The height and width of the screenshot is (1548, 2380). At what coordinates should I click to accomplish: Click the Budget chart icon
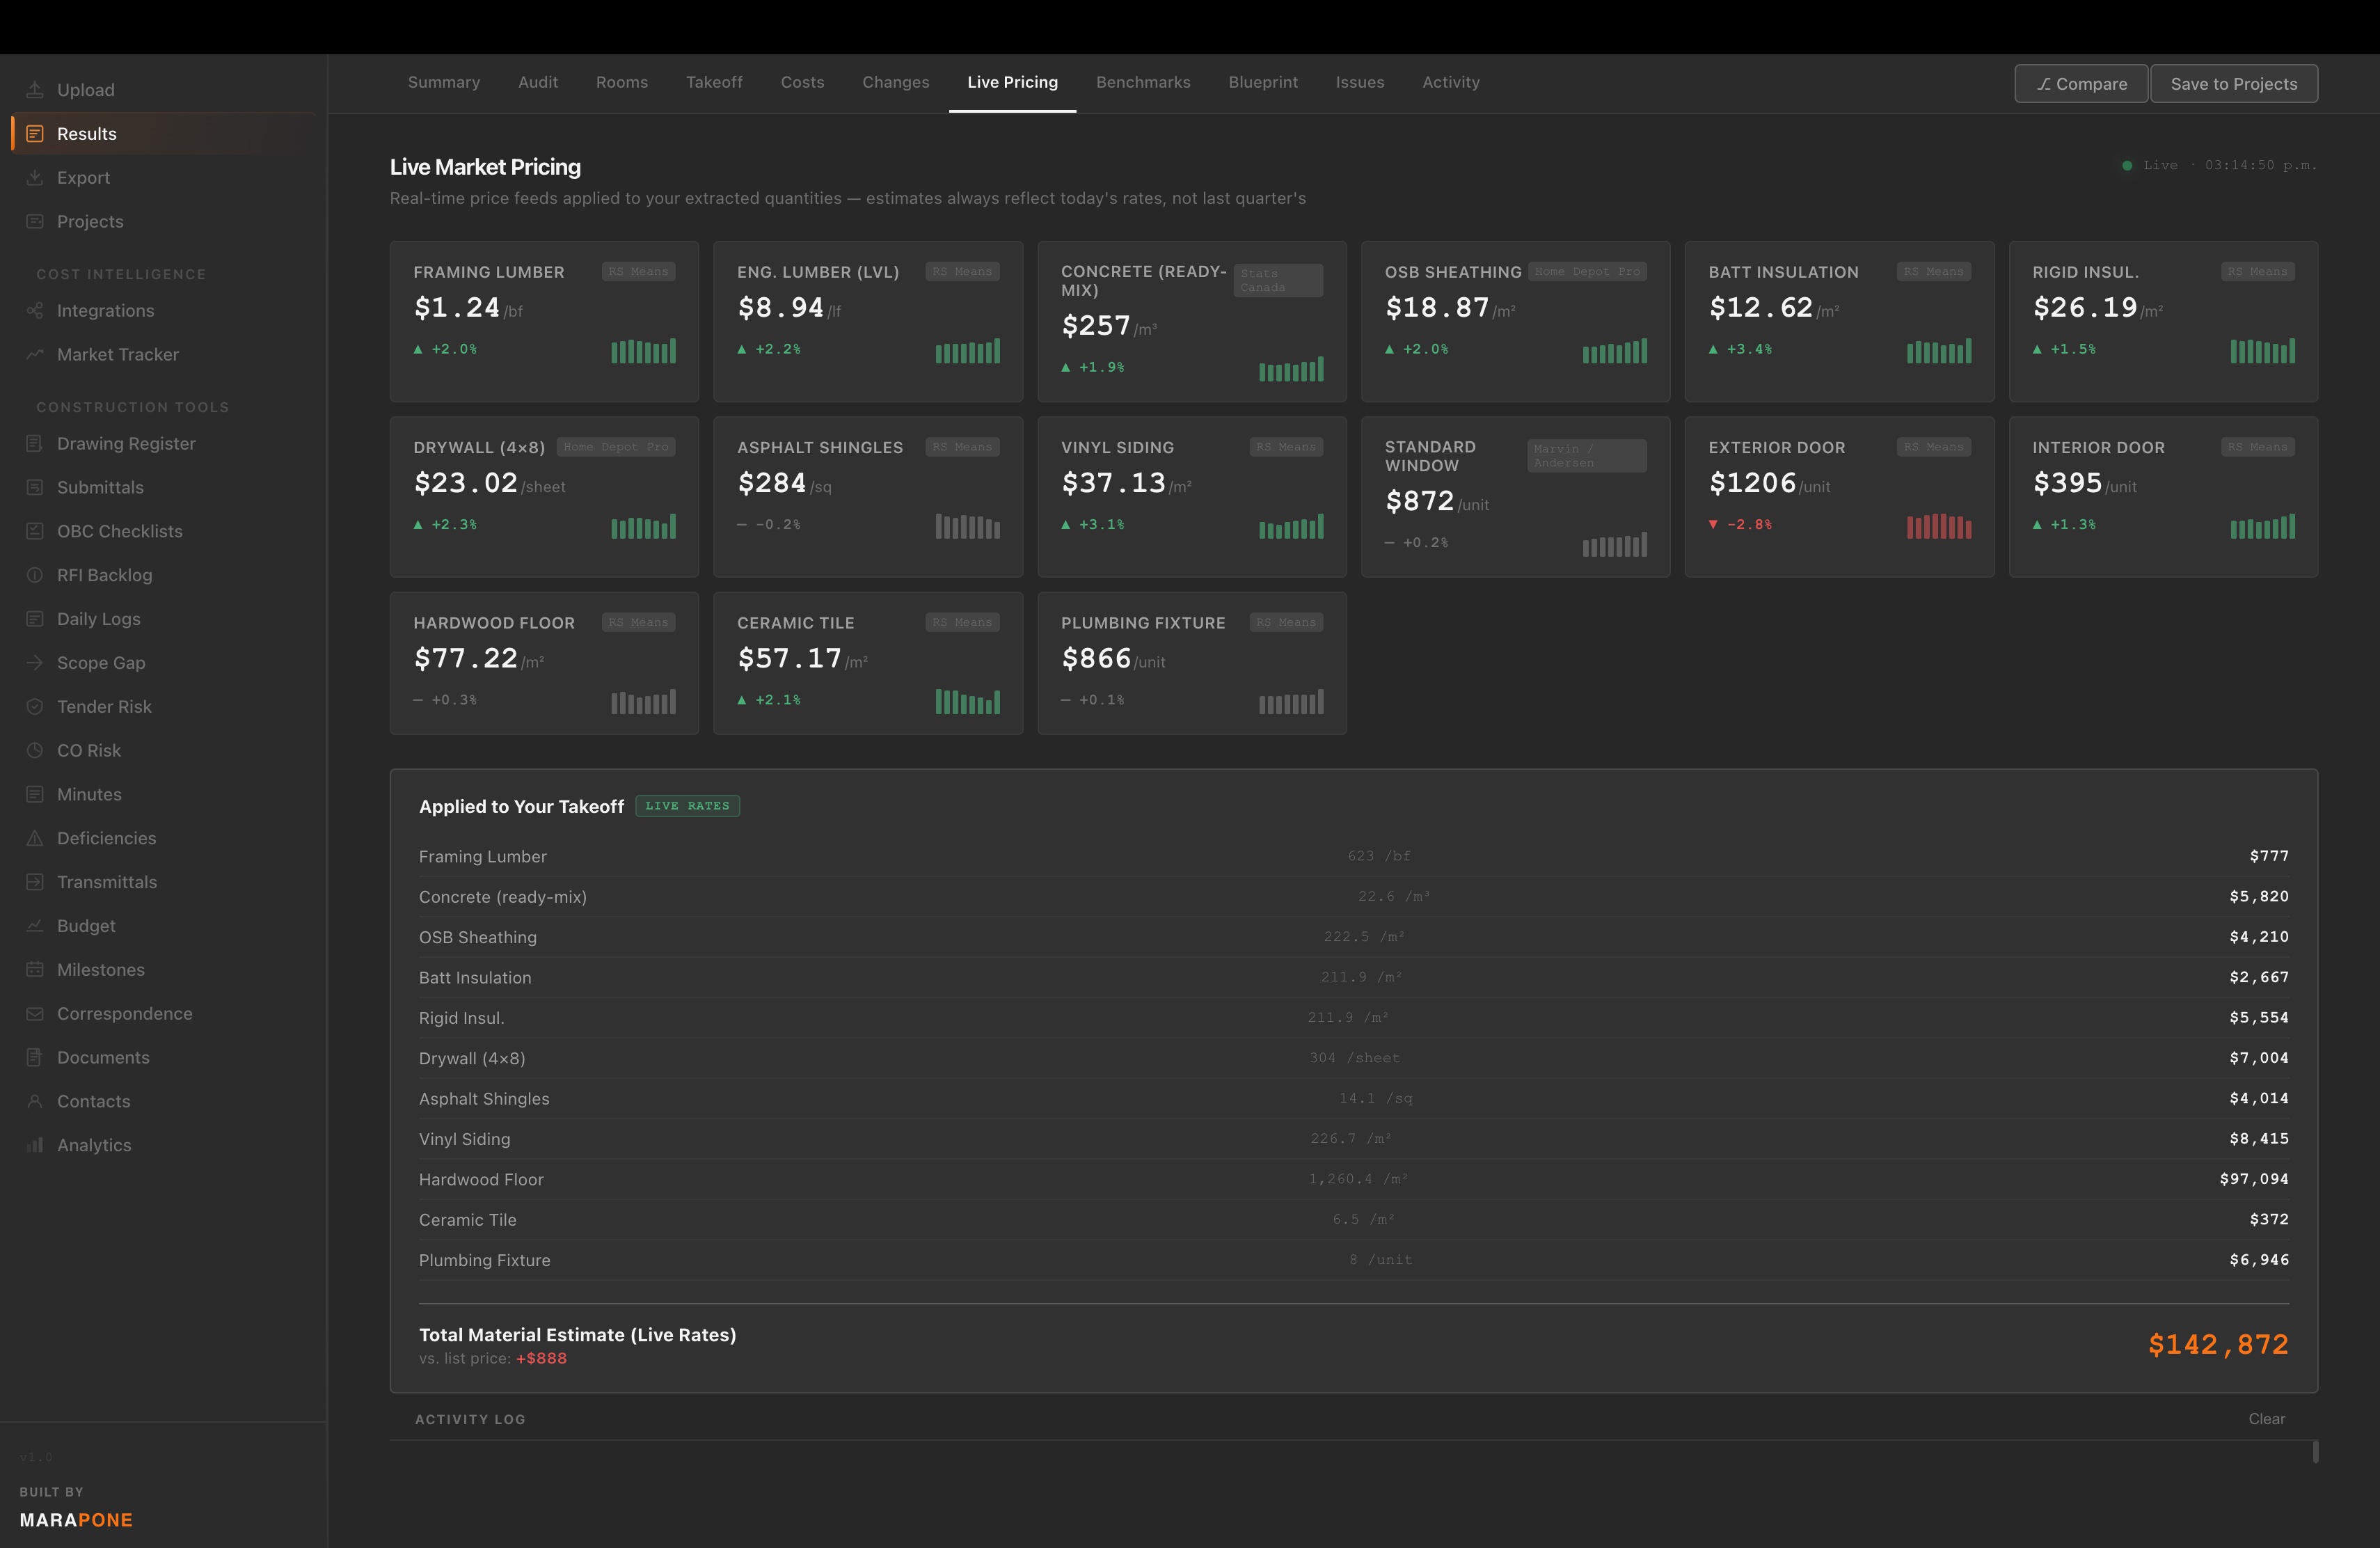click(35, 926)
